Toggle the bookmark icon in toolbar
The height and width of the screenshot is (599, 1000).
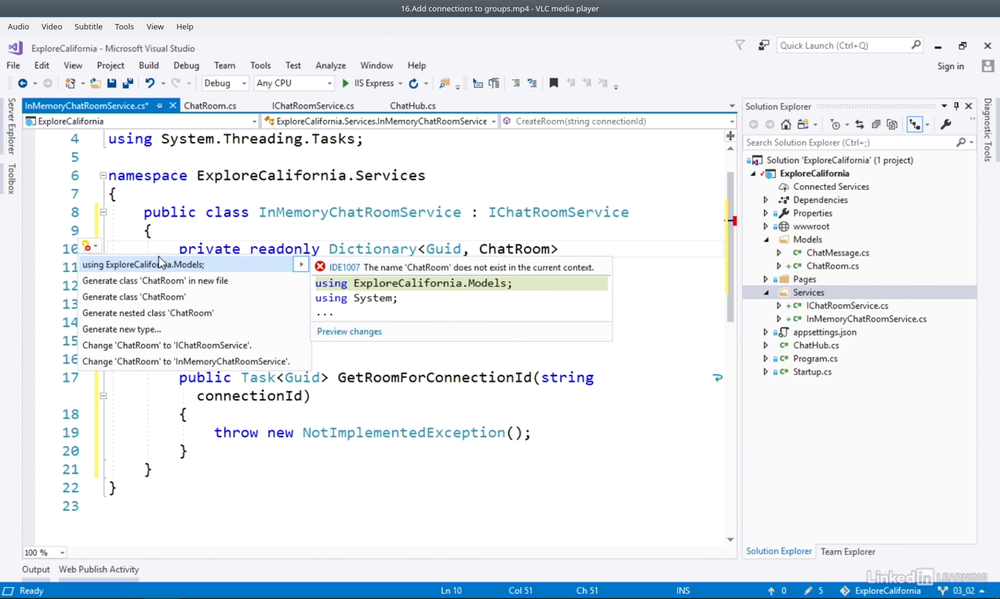[x=554, y=83]
